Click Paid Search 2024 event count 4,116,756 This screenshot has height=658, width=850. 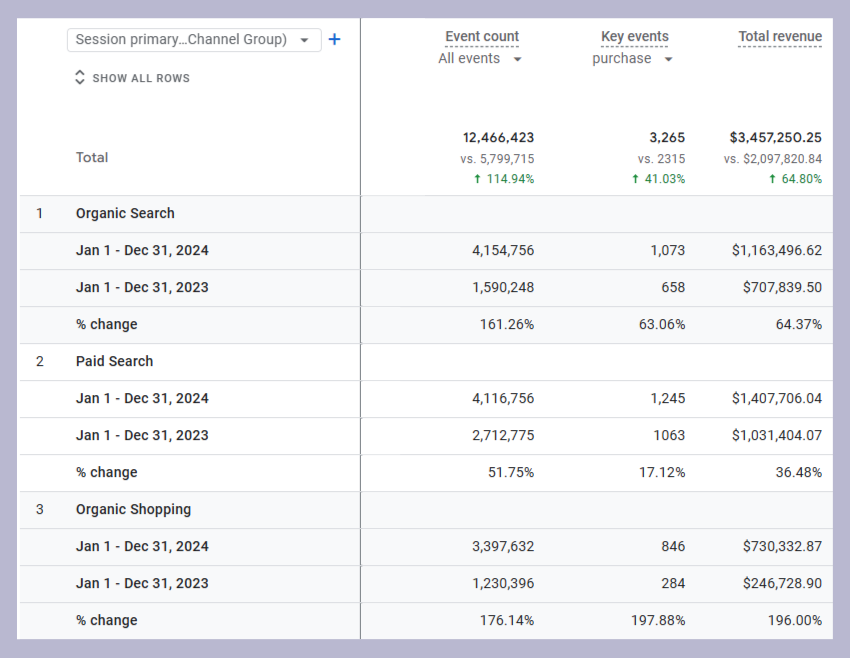click(x=503, y=398)
